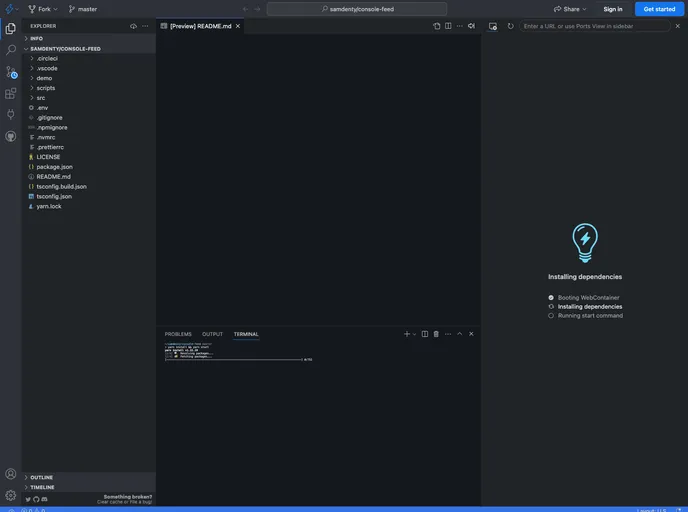
Task: Click the GitHub icon in sidebar footer
Action: pos(36,499)
